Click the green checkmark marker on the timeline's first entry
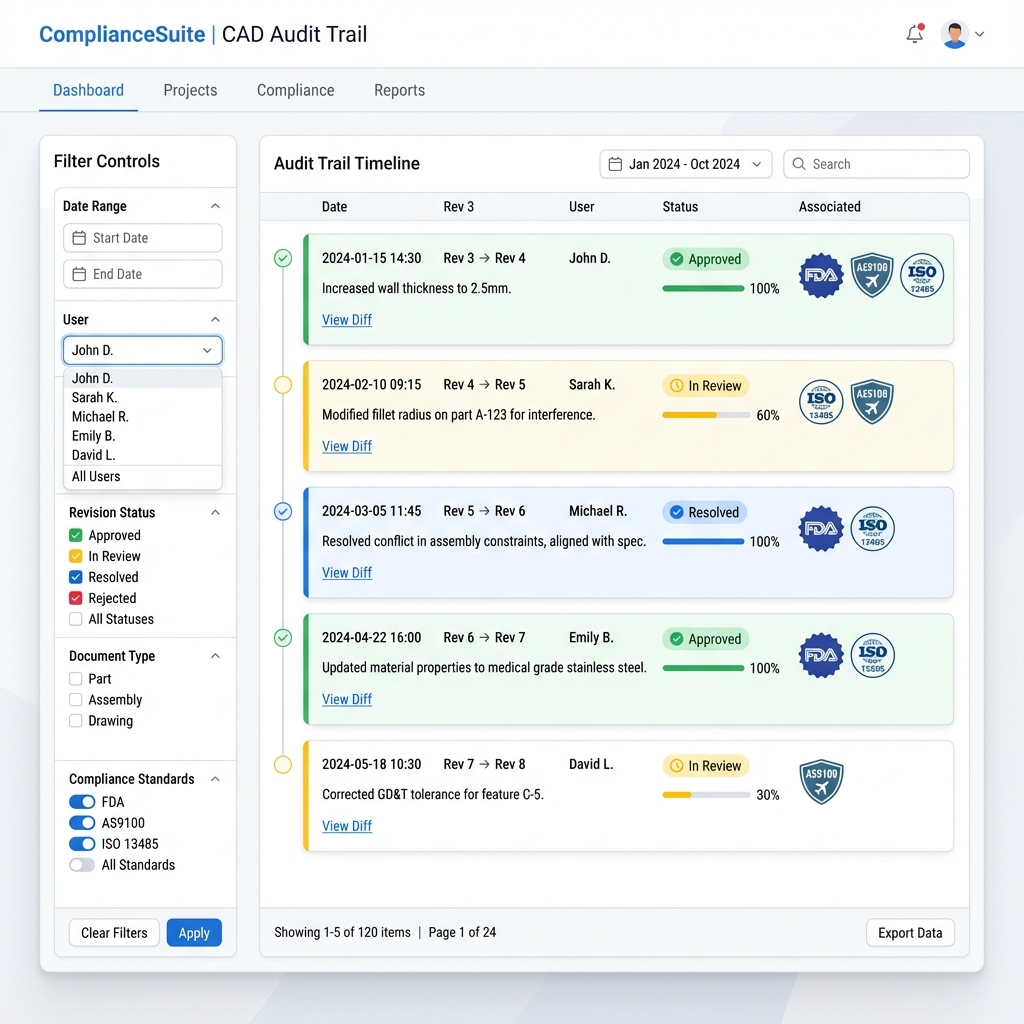The height and width of the screenshot is (1024, 1024). pyautogui.click(x=282, y=258)
